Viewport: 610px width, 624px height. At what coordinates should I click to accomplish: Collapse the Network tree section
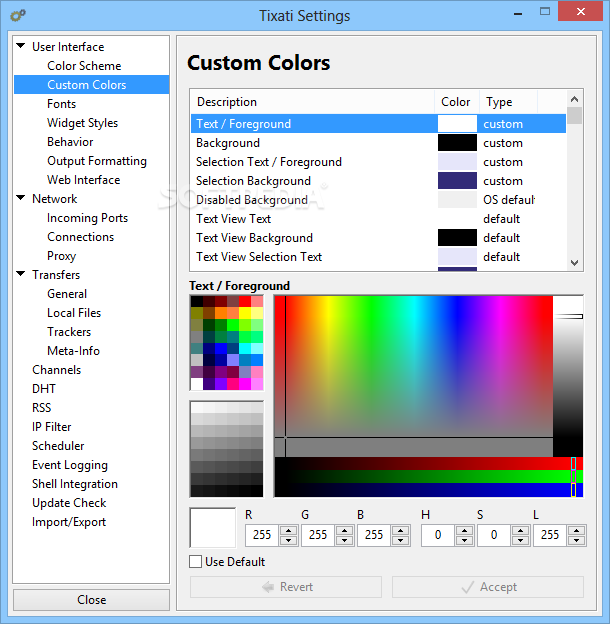pos(21,198)
